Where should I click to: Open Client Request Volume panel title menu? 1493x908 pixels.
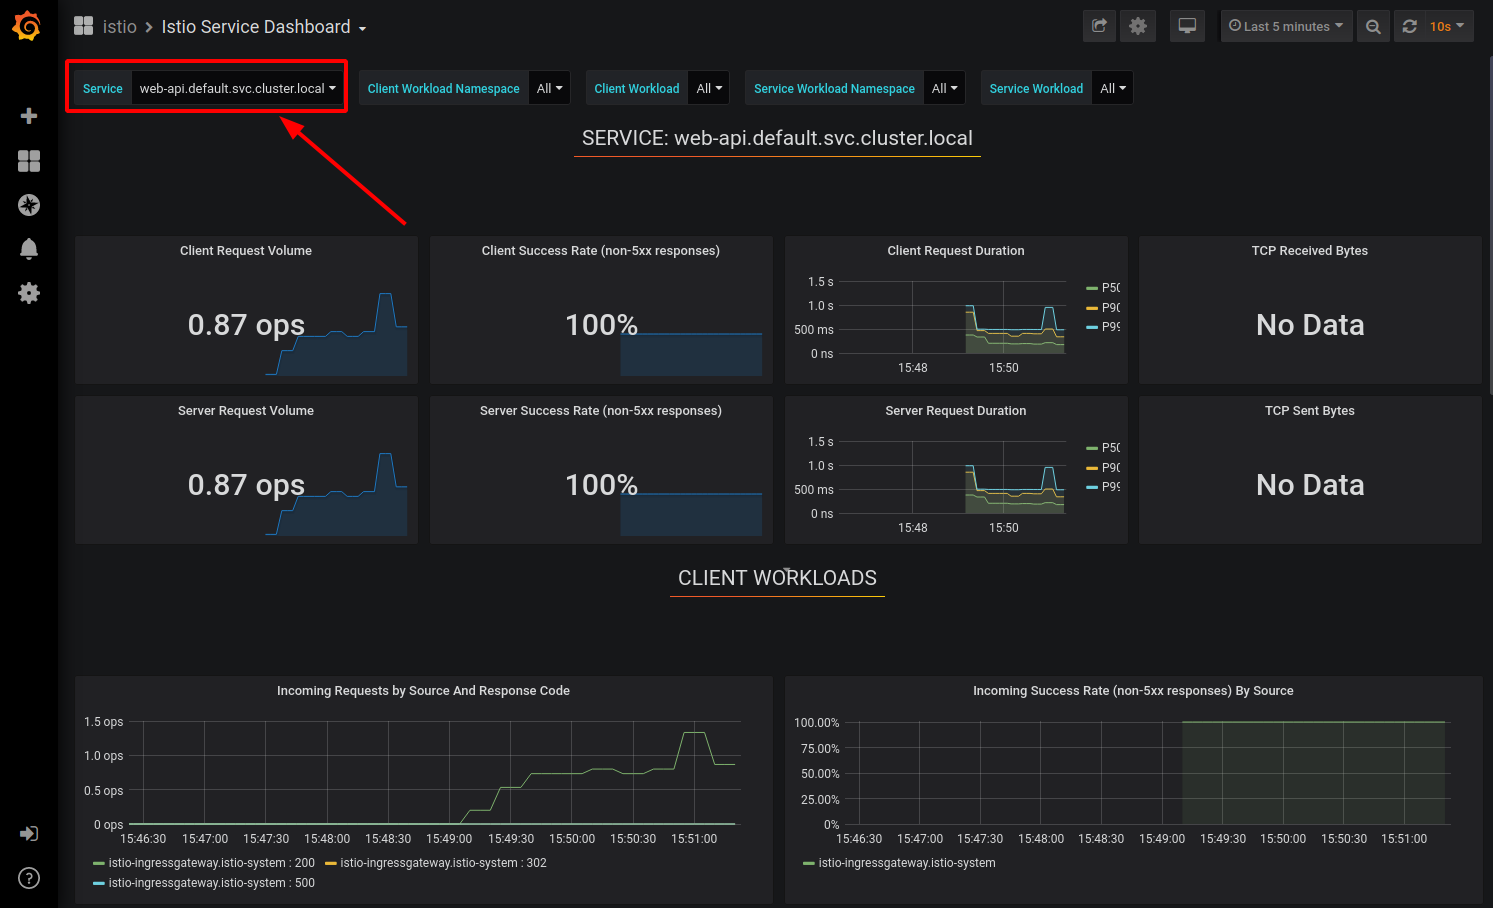point(246,251)
